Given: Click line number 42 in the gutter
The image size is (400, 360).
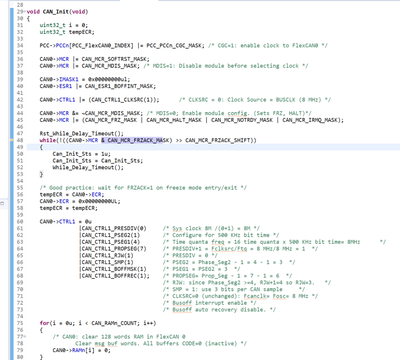Looking at the screenshot, I should [x=20, y=100].
